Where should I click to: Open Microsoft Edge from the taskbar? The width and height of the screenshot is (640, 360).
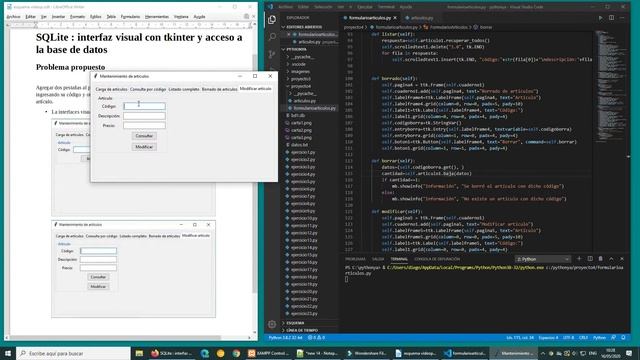(205, 353)
